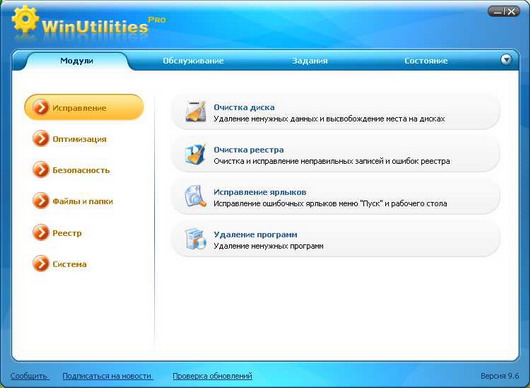Expand the round dropdown arrow near Состояние
The width and height of the screenshot is (530, 388).
[506, 60]
